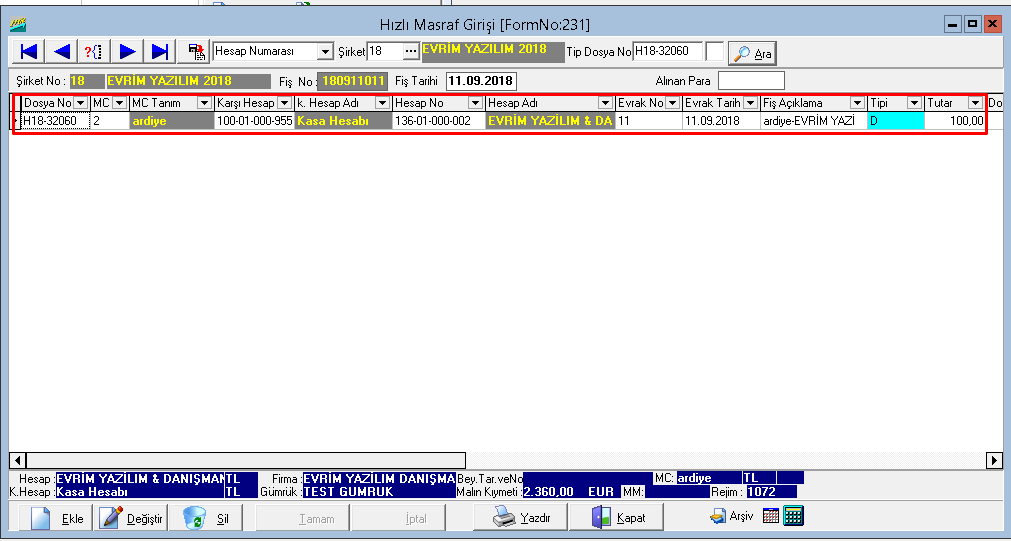1011x541 pixels.
Task: Open the Evrak No column filter dropdown
Action: coord(672,103)
